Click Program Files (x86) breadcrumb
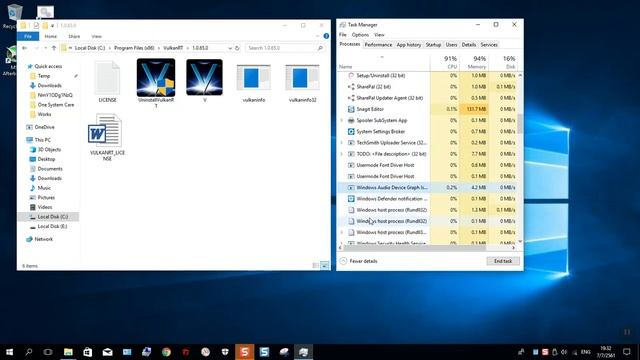This screenshot has height=360, width=640. (x=134, y=48)
